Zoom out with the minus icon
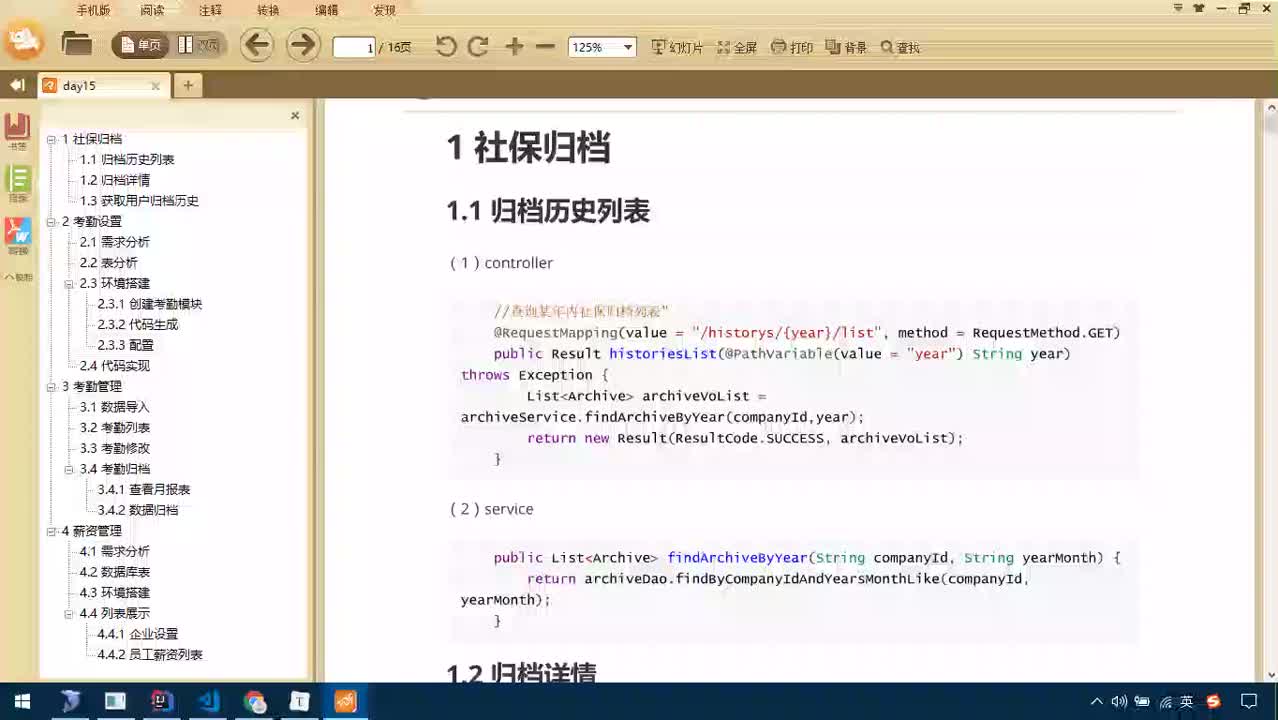This screenshot has height=720, width=1278. (x=545, y=46)
